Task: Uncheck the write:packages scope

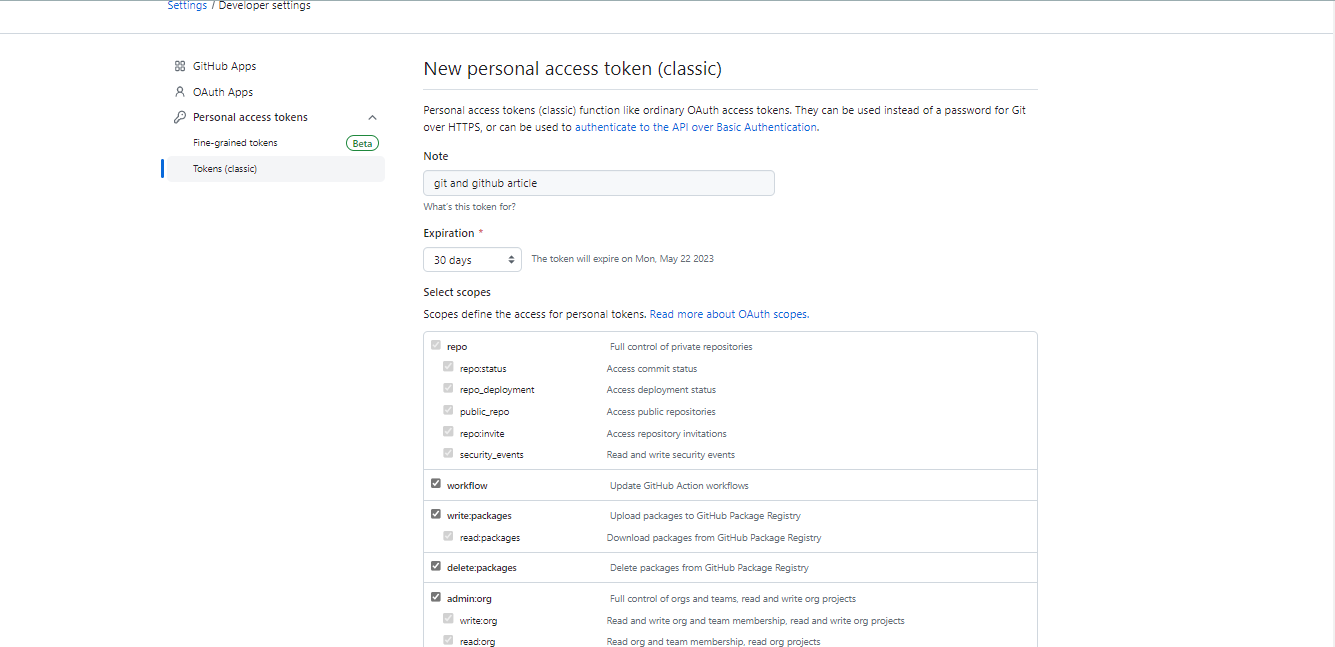Action: [435, 514]
